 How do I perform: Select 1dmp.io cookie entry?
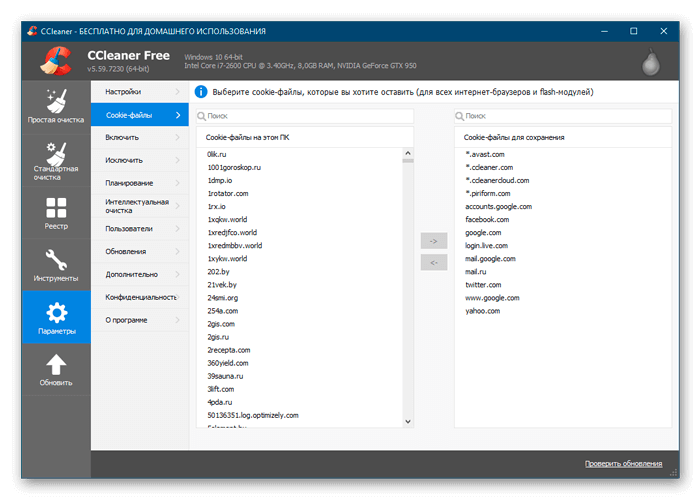tap(220, 180)
